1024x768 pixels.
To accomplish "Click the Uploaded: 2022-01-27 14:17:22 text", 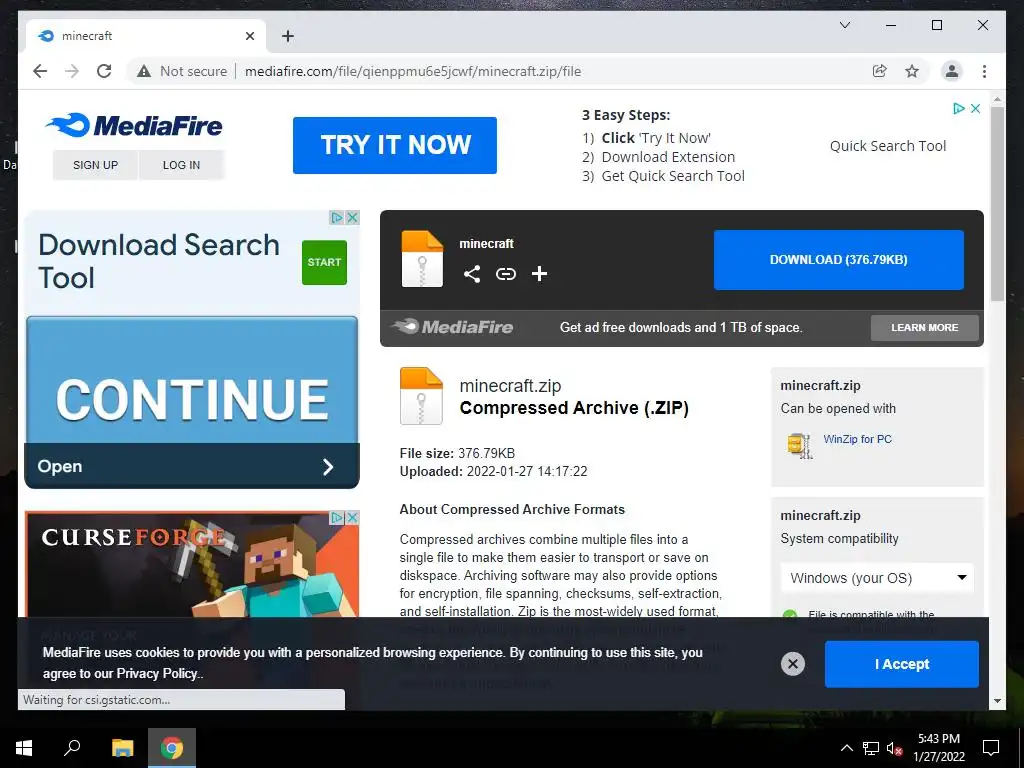I will click(493, 472).
